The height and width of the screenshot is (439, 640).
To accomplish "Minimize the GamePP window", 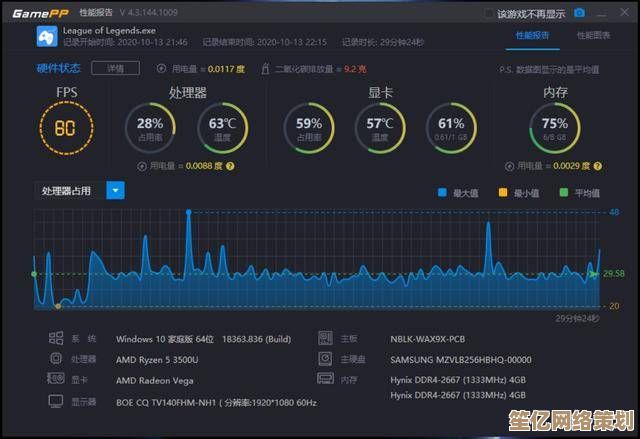I will click(602, 13).
